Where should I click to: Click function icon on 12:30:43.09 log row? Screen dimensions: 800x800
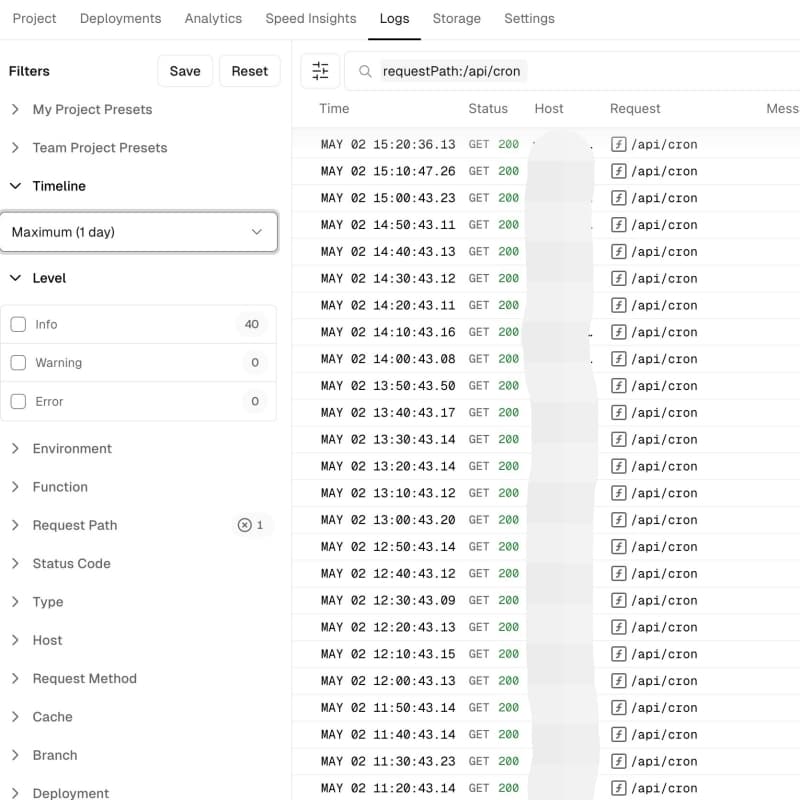618,600
